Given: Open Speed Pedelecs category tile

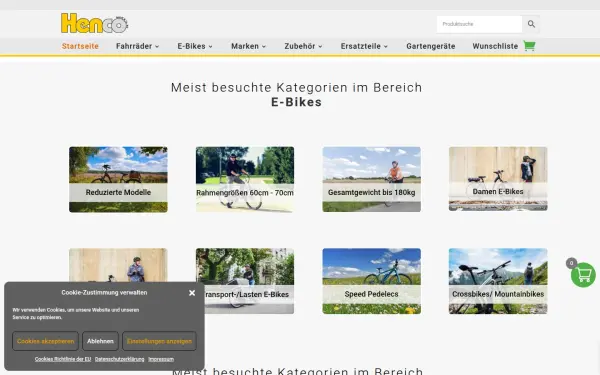Looking at the screenshot, I should click(372, 281).
